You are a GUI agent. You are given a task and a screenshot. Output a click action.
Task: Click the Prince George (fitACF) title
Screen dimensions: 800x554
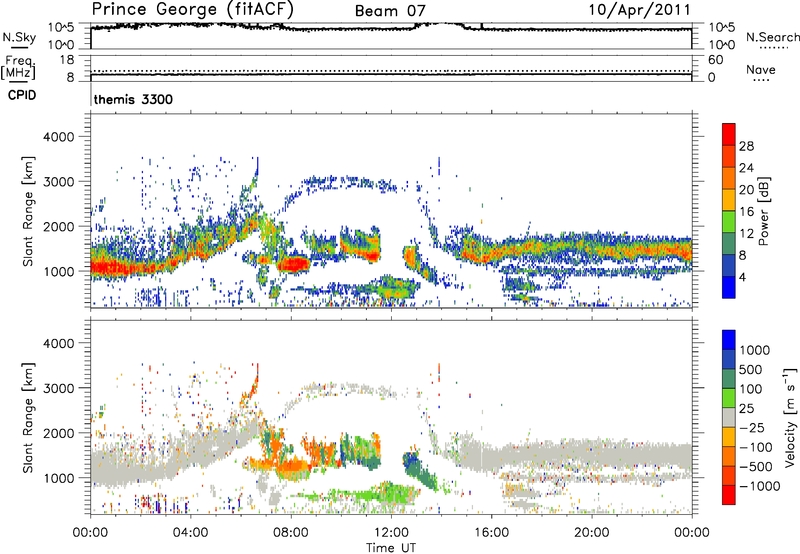pyautogui.click(x=192, y=10)
